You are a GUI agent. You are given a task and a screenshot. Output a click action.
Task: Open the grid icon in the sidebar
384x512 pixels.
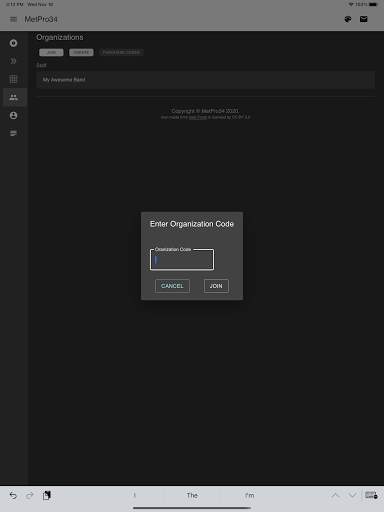[x=13, y=79]
